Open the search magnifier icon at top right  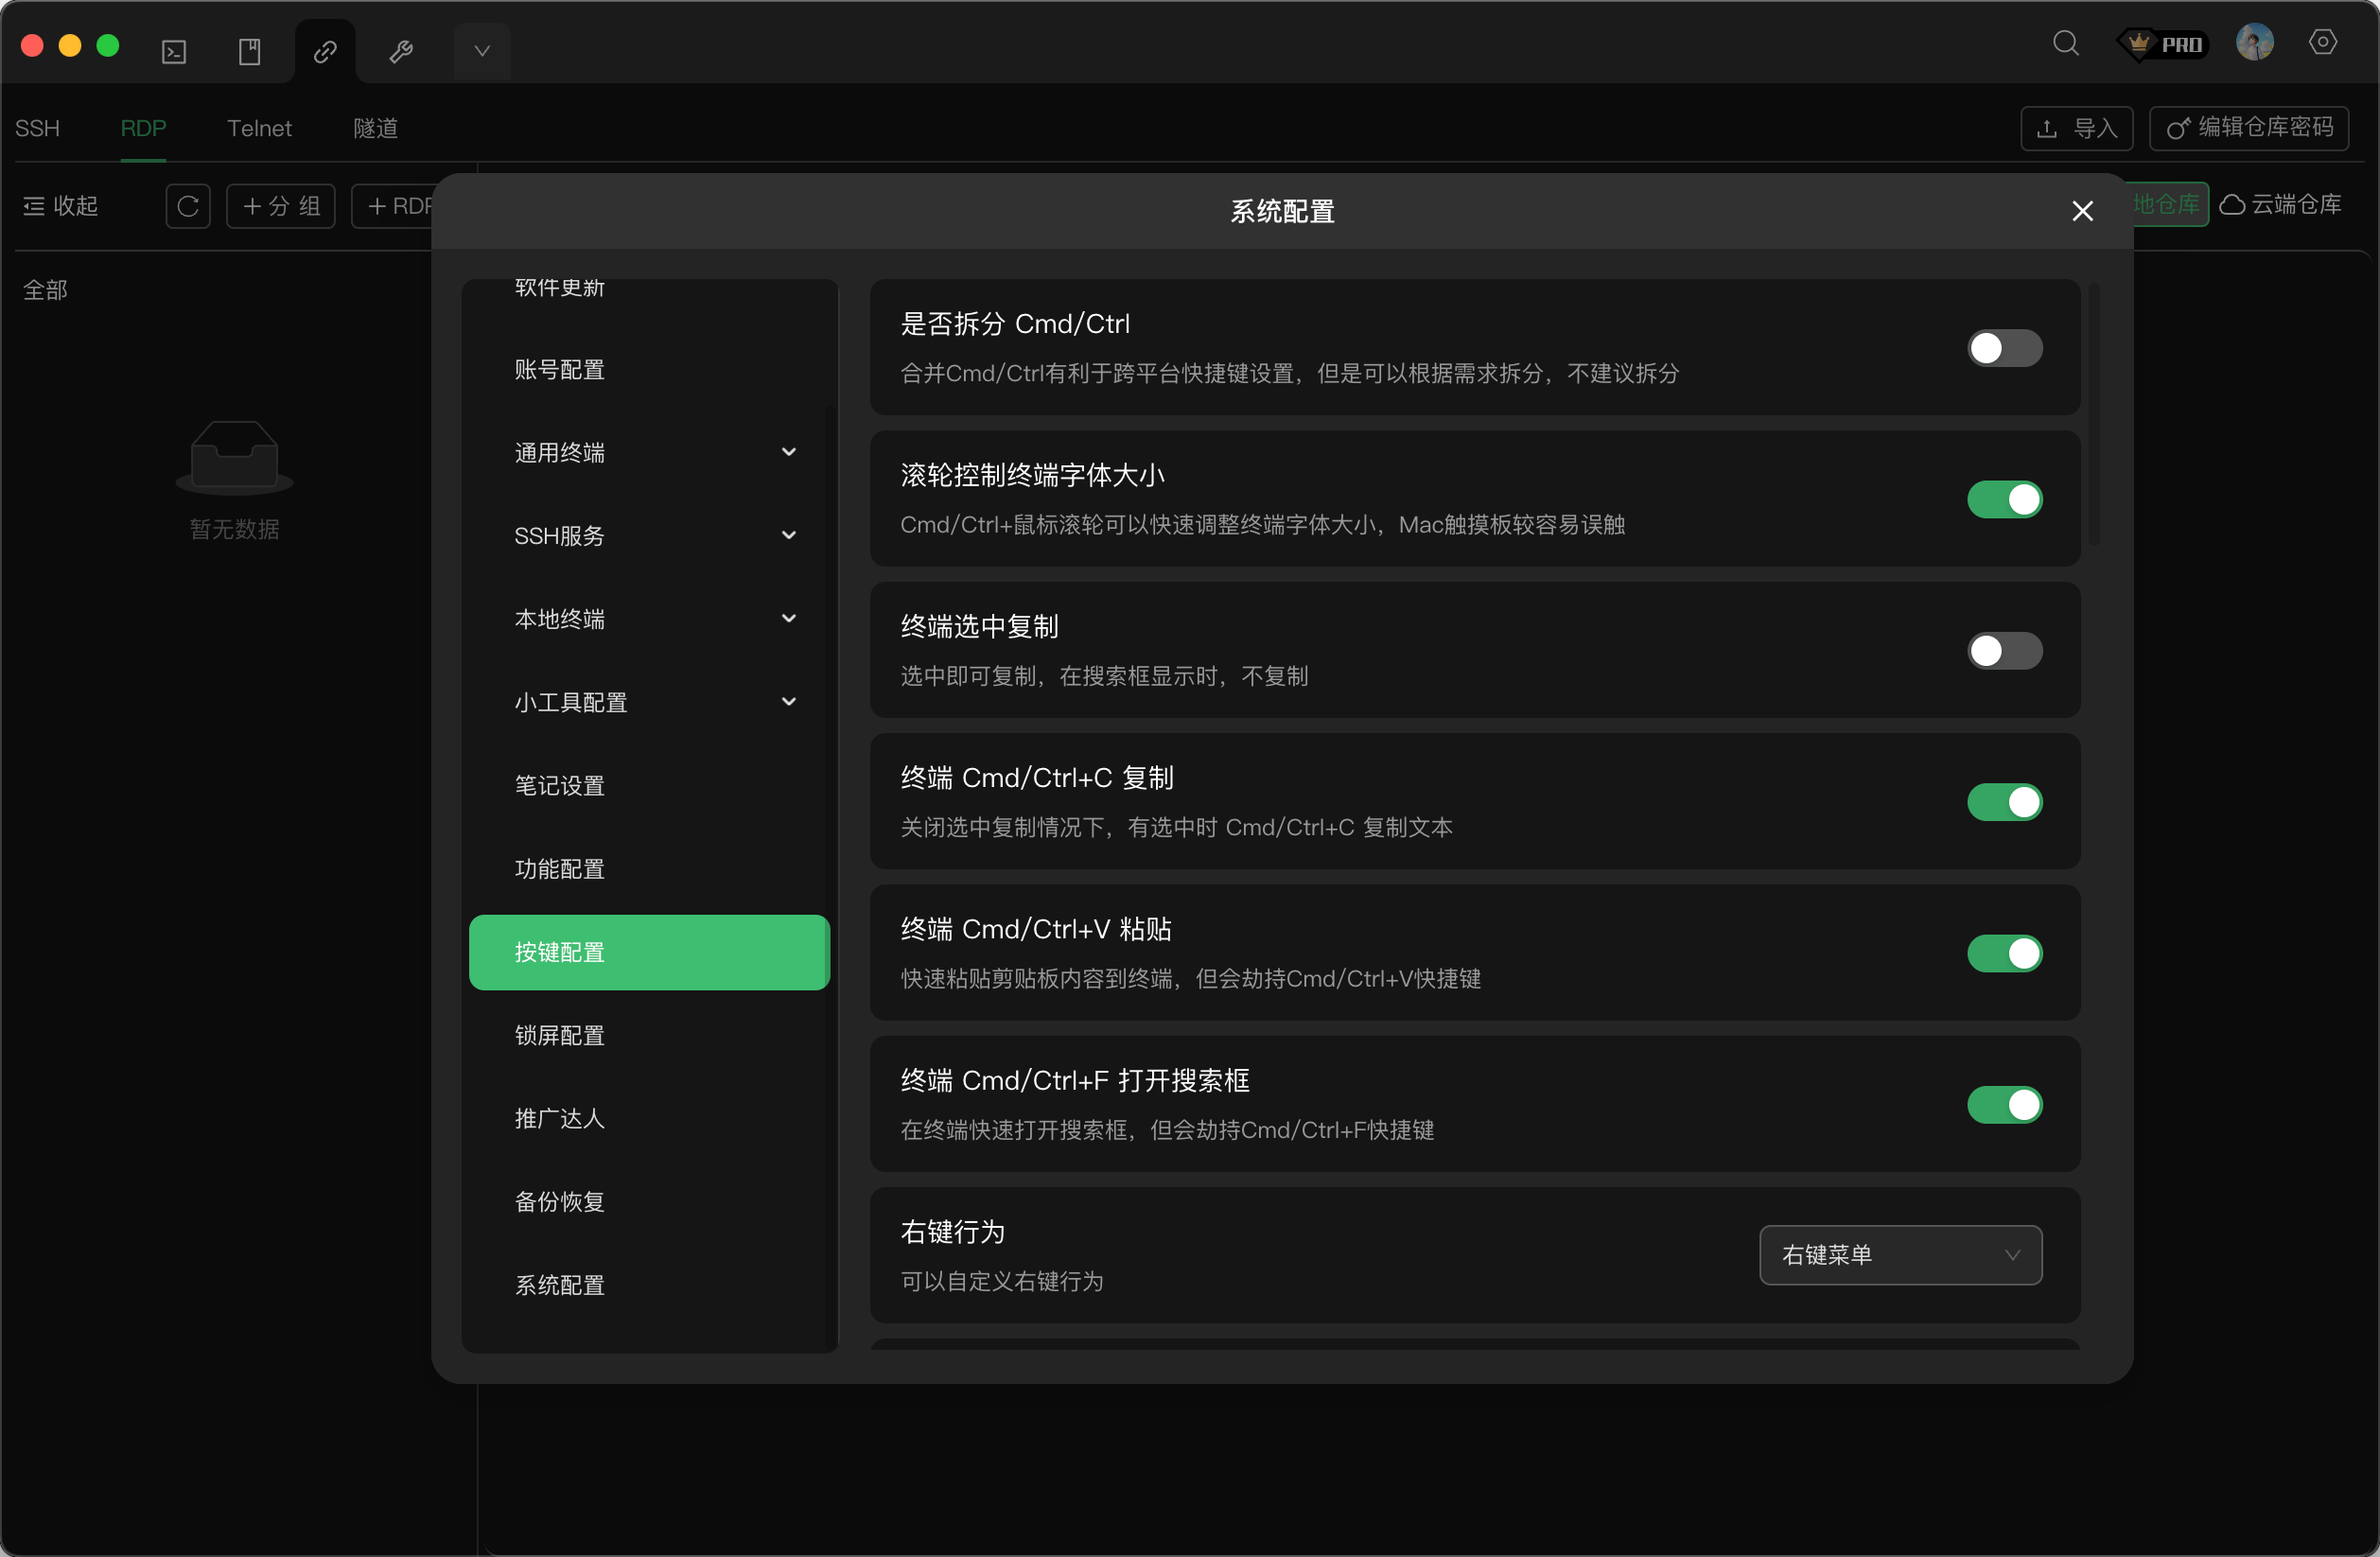[x=2066, y=44]
